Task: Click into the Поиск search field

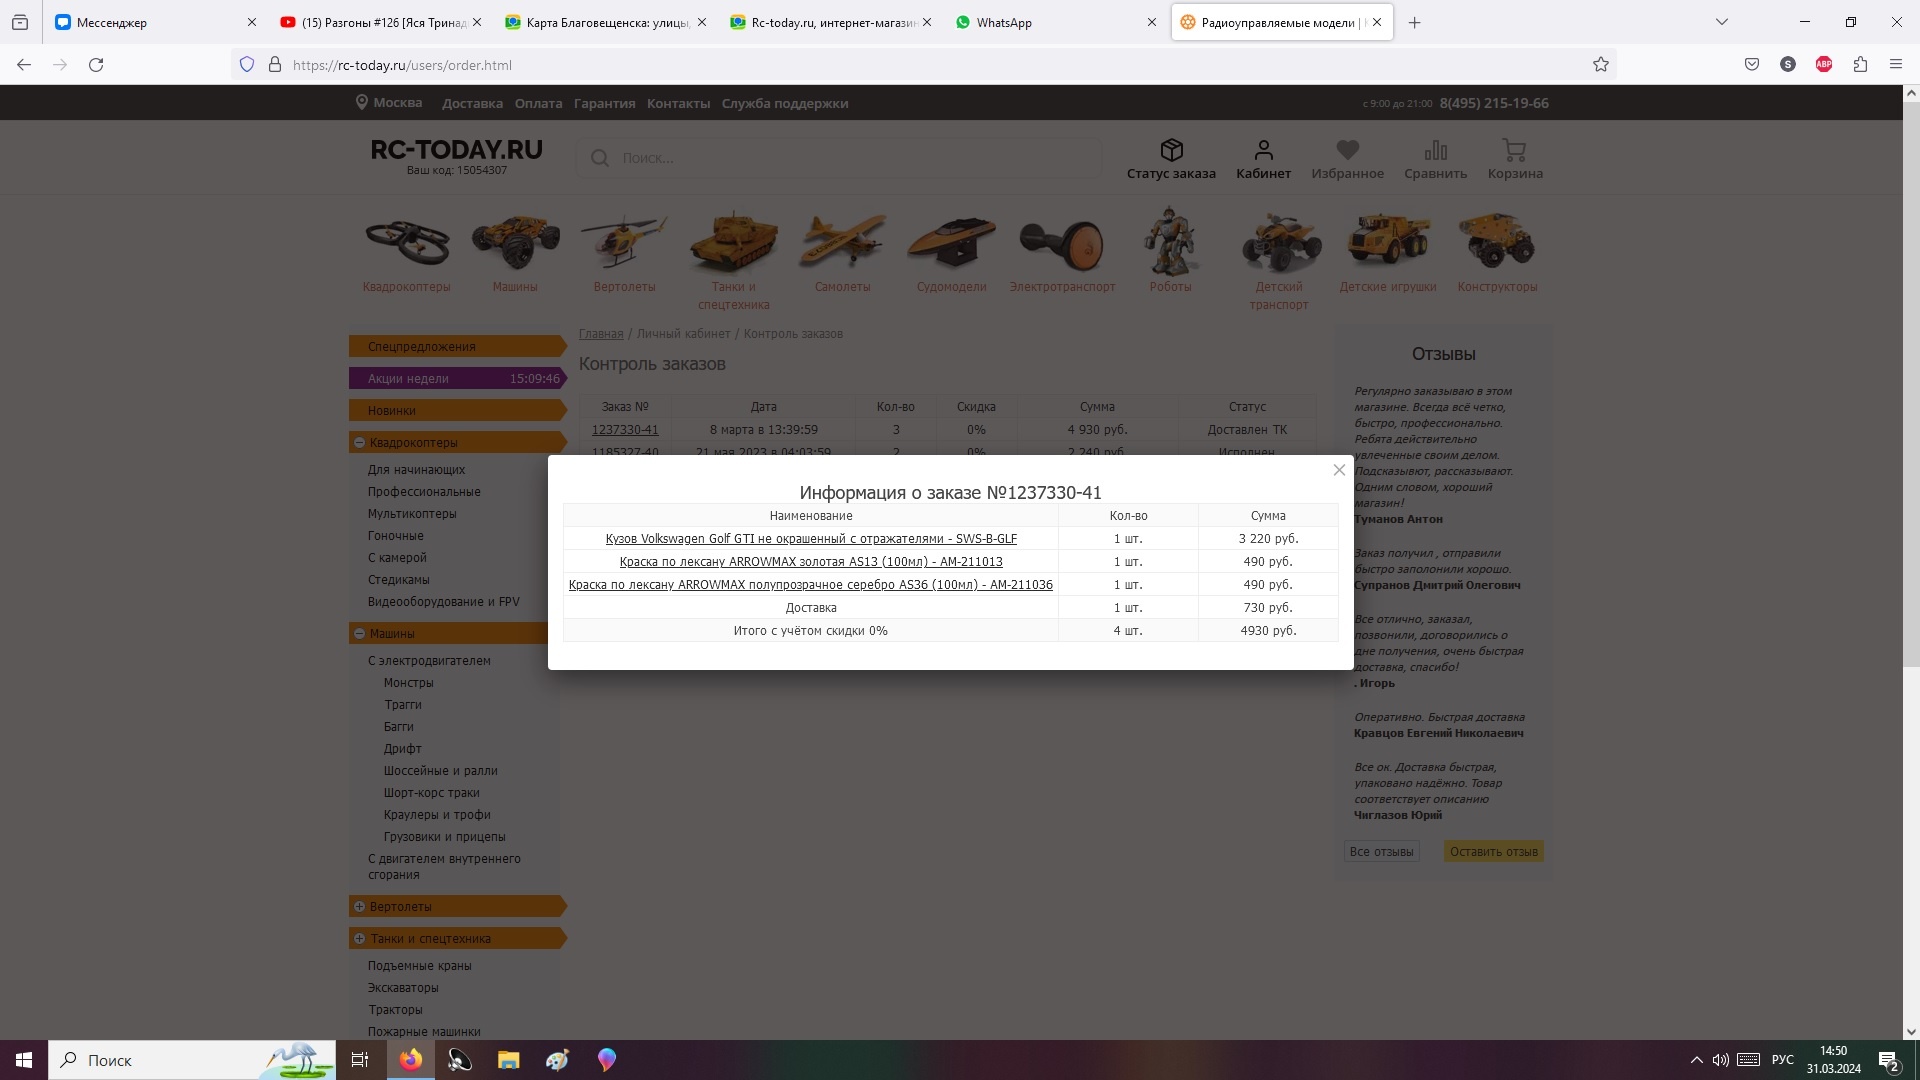Action: point(838,158)
